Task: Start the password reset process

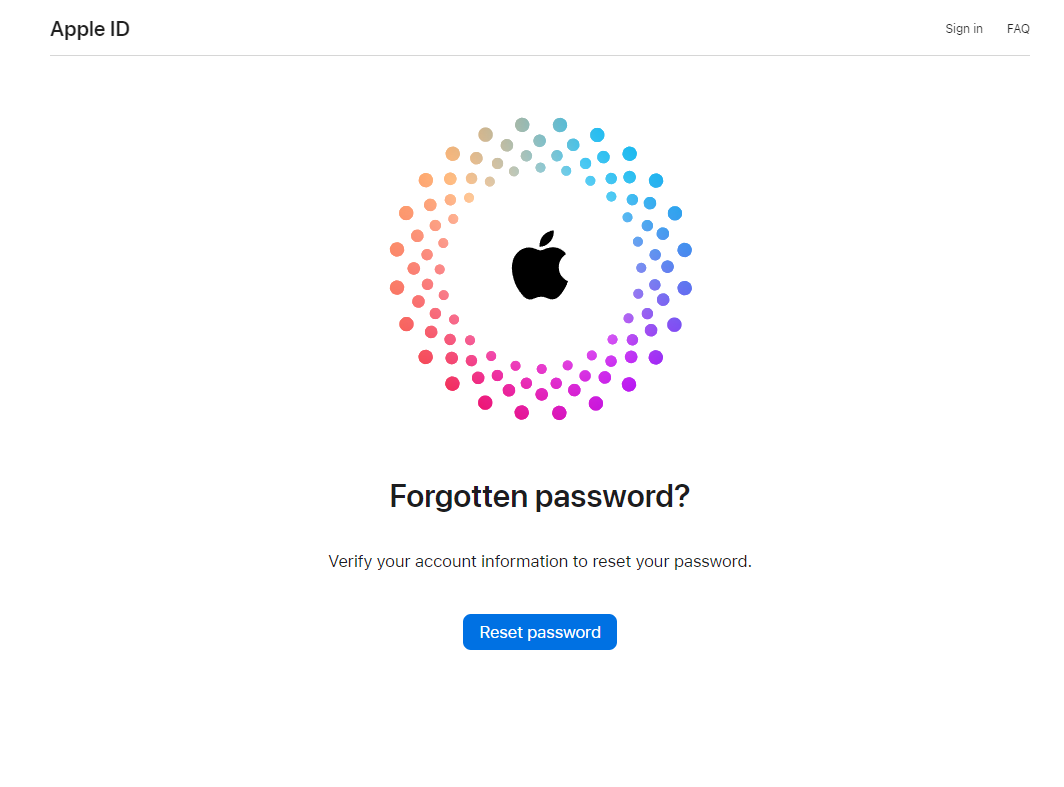Action: pos(540,632)
